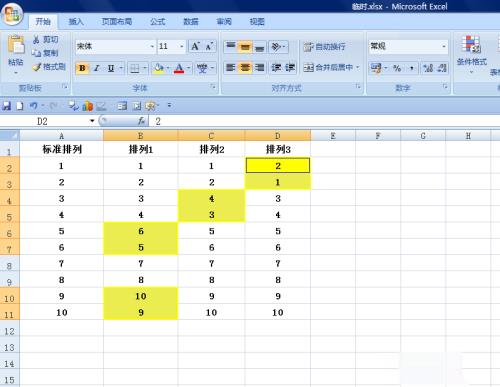The image size is (500, 387).
Task: Toggle Underline formatting
Action: point(111,68)
